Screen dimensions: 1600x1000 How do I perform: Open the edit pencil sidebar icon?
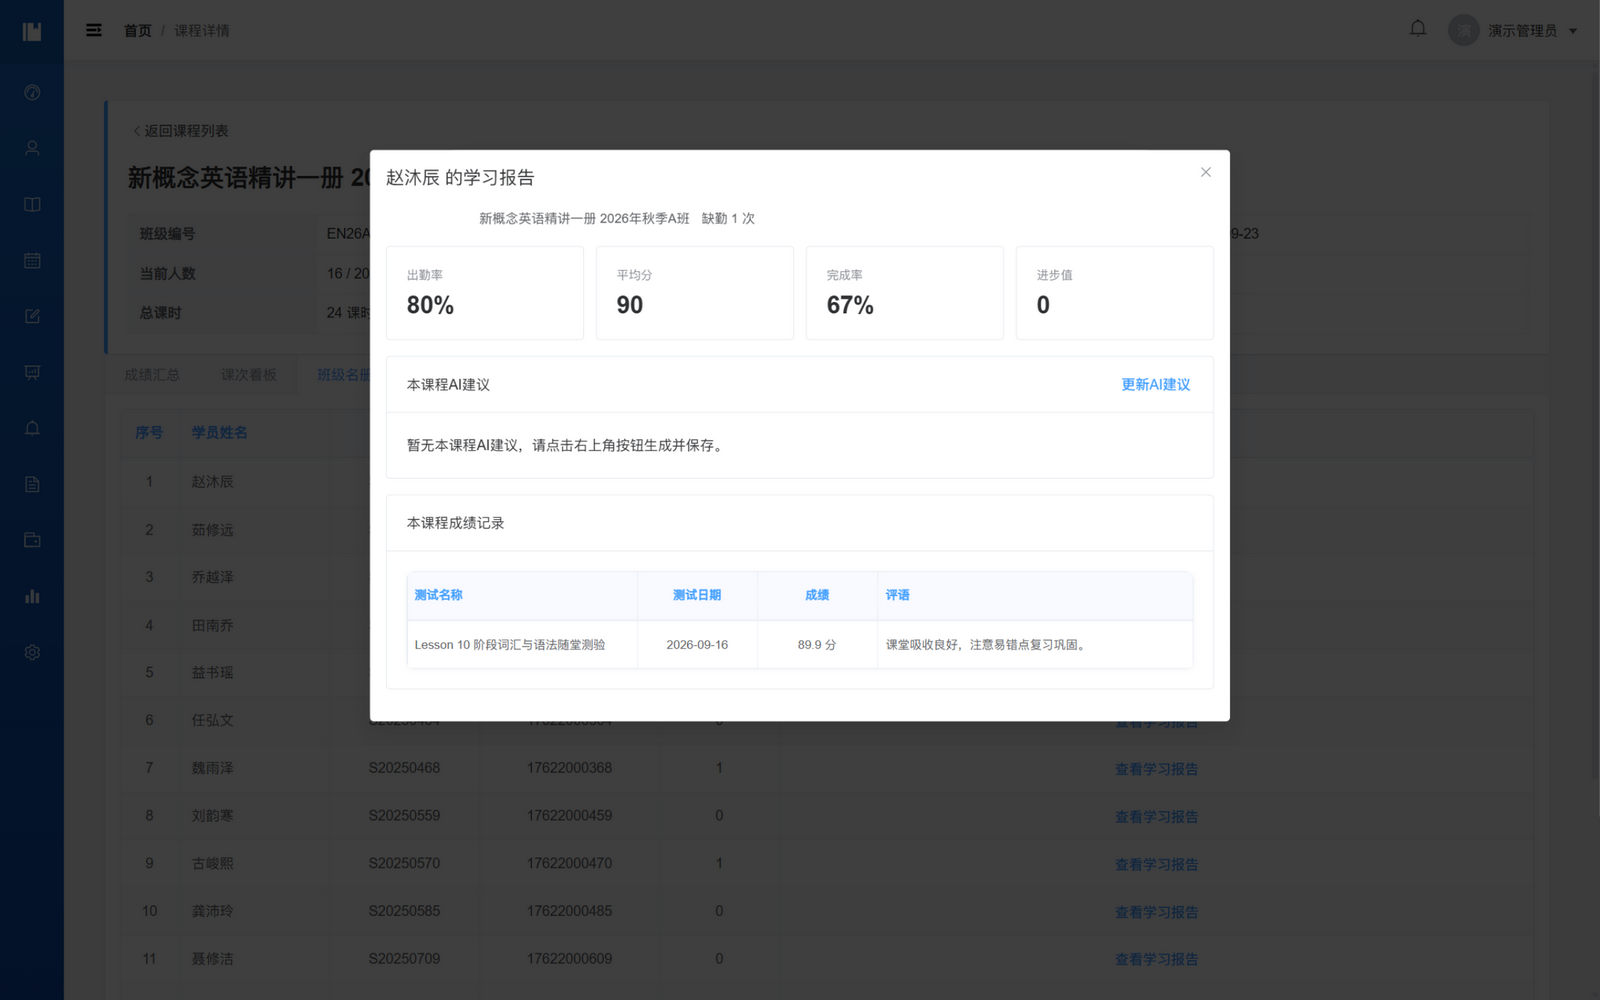(x=32, y=316)
